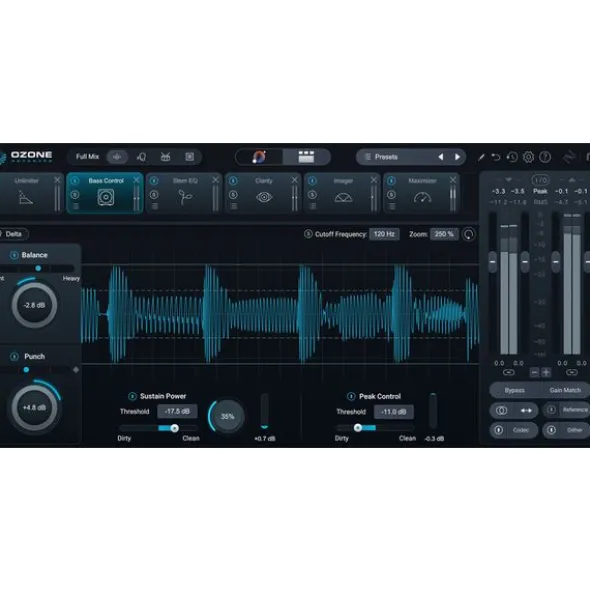
Task: Toggle the Peak Control section
Action: tap(351, 396)
